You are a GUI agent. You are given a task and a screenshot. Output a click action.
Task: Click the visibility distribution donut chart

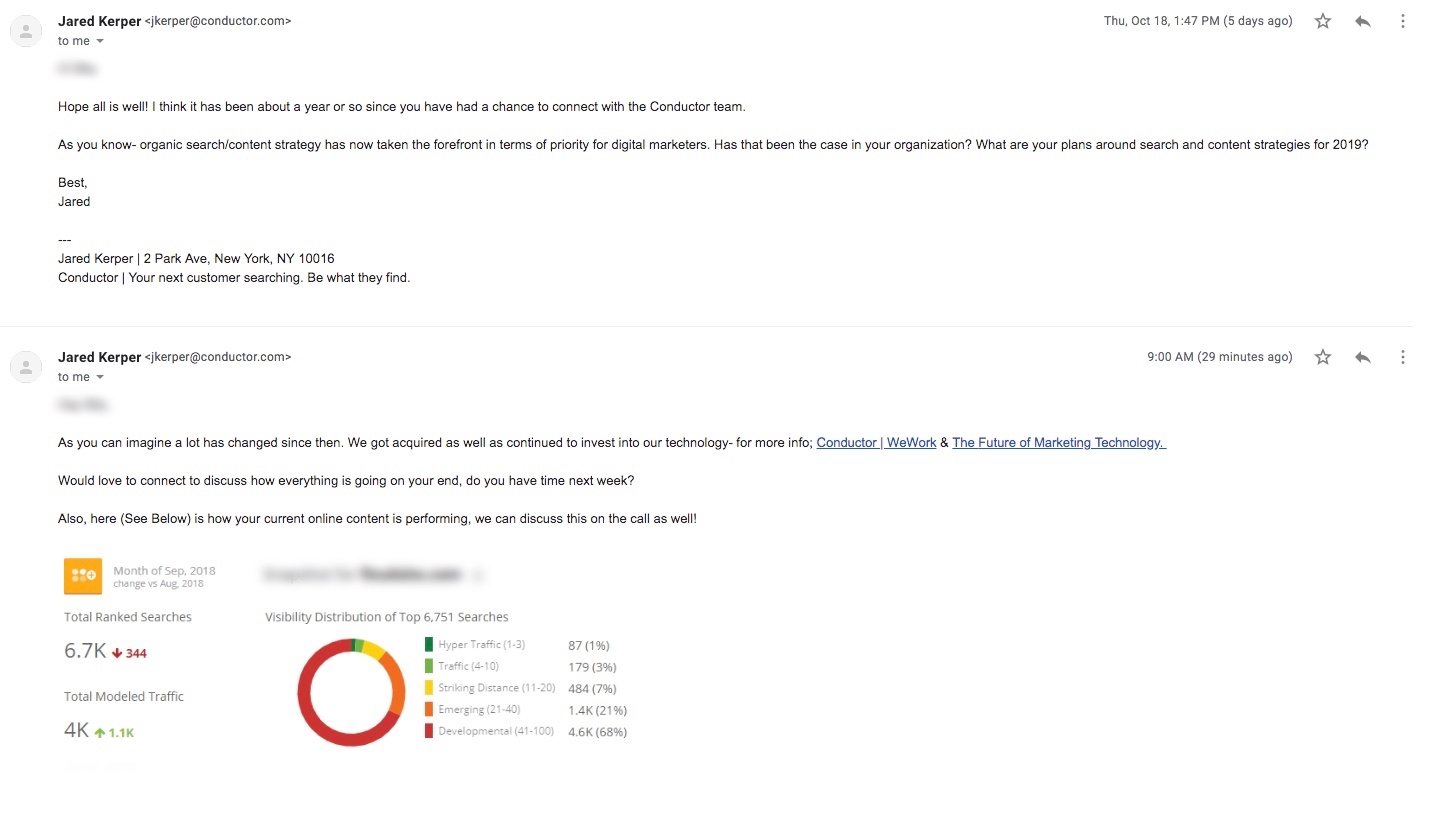[x=351, y=692]
